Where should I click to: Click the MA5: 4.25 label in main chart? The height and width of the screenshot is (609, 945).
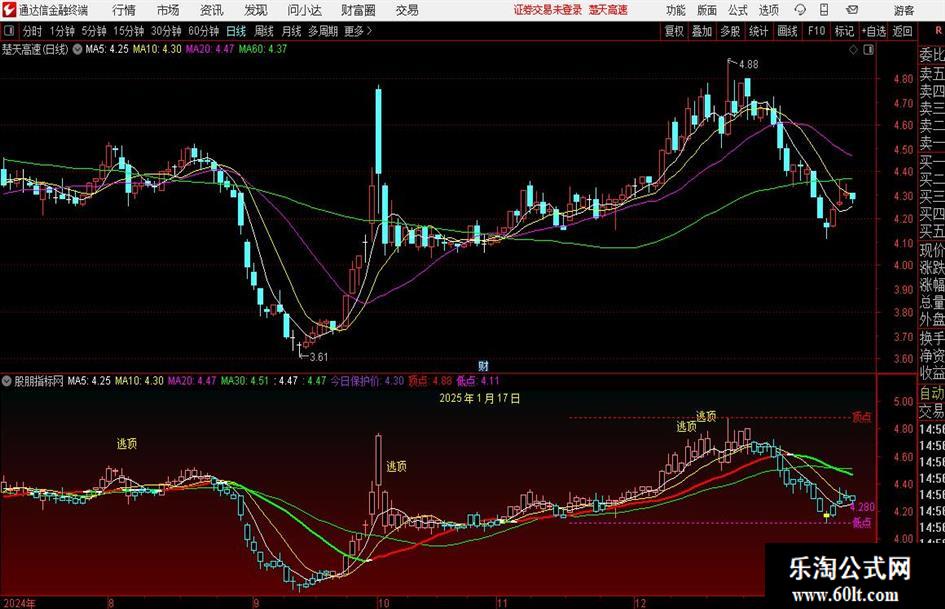[x=107, y=49]
